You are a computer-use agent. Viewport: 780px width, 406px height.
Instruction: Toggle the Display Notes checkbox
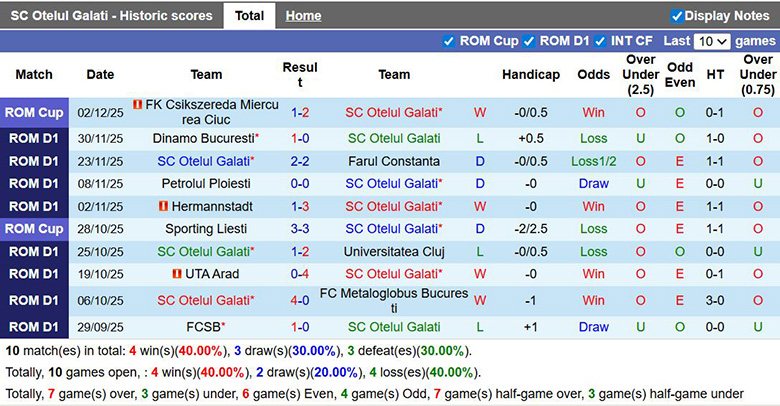coord(677,16)
